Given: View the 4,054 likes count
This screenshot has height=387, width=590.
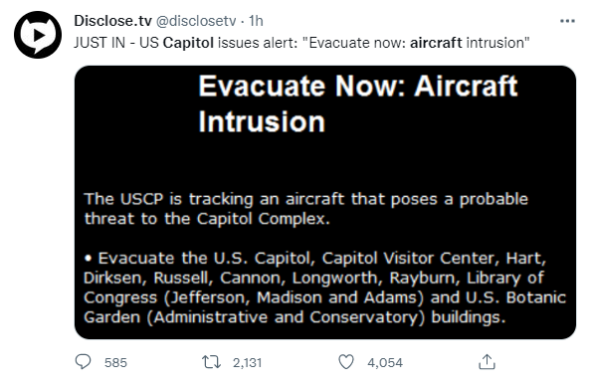Looking at the screenshot, I should coord(385,363).
